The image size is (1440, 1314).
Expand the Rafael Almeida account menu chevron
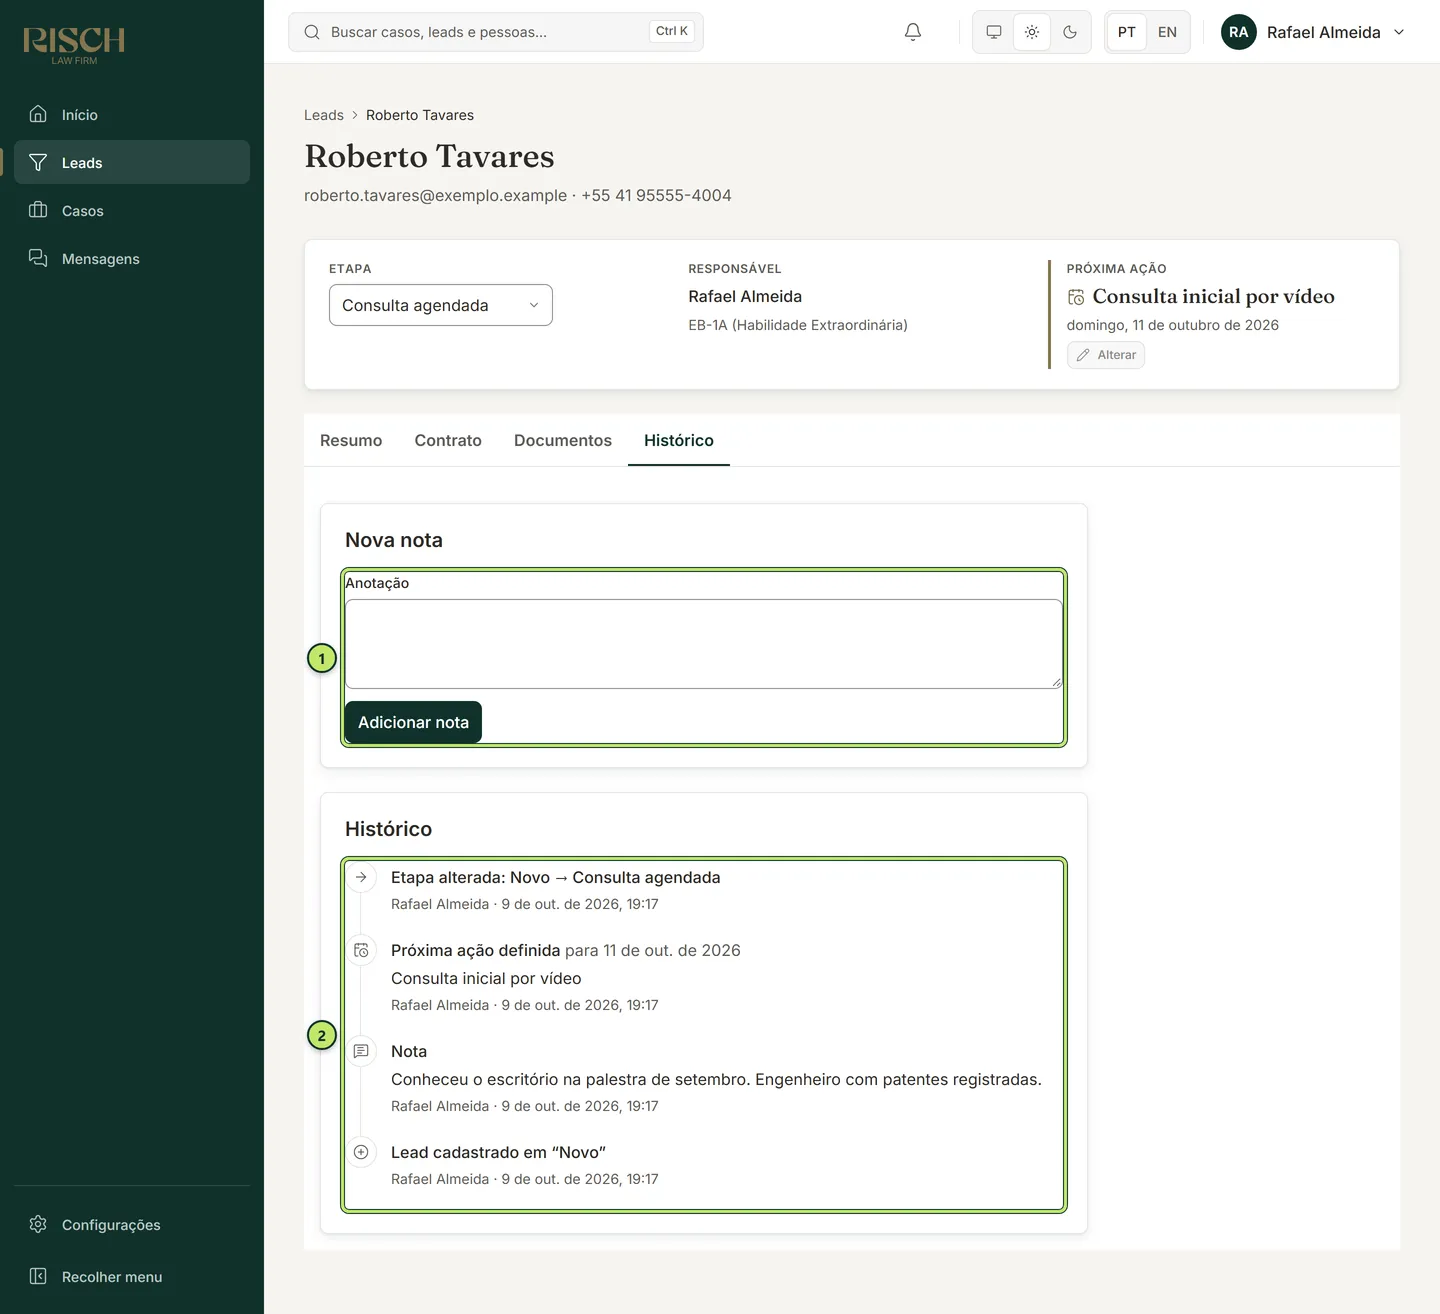[1399, 32]
